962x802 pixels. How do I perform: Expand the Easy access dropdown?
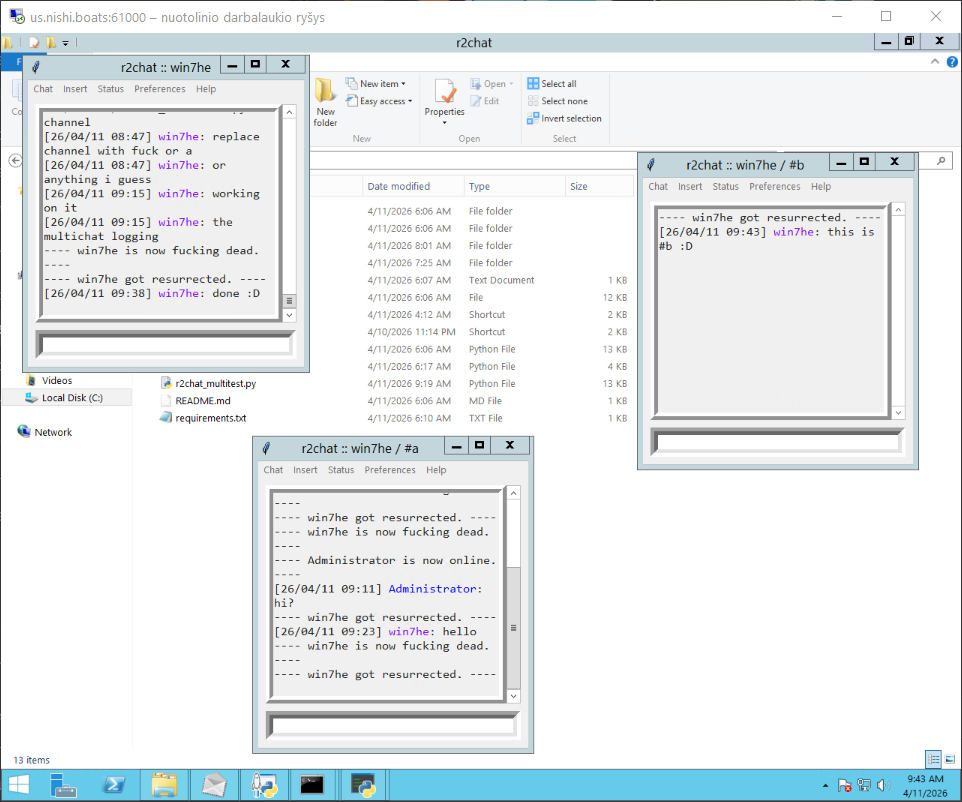coord(379,101)
